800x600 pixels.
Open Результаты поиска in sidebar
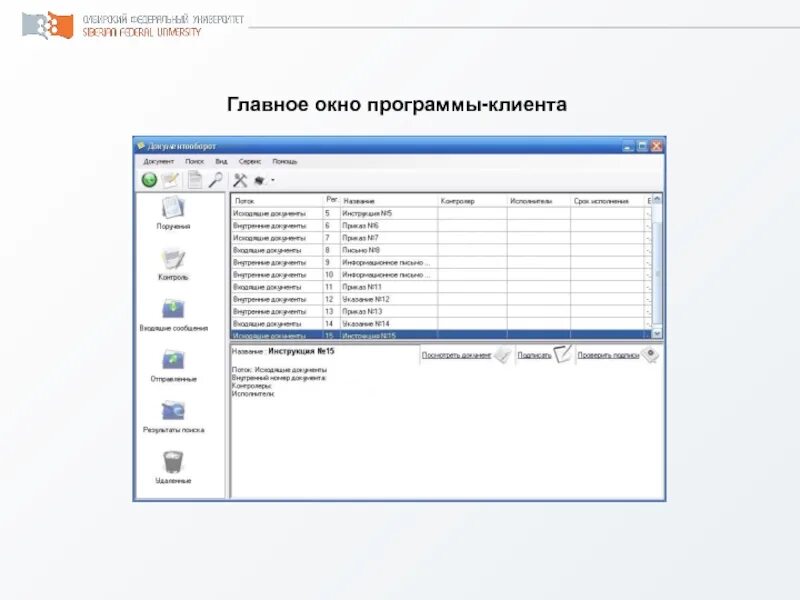[x=173, y=417]
